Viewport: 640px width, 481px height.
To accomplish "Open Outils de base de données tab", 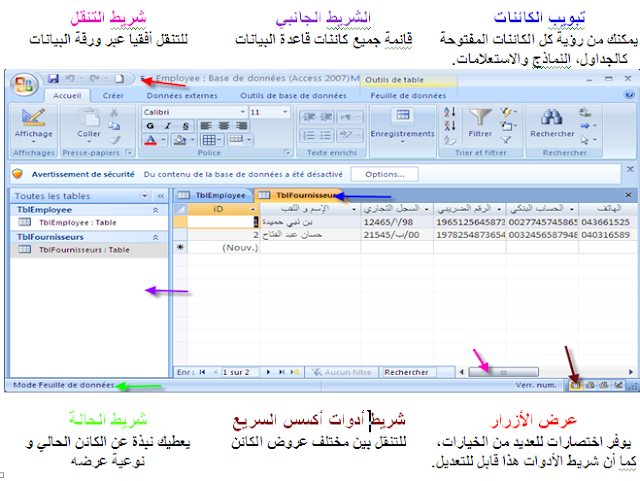I will click(293, 96).
